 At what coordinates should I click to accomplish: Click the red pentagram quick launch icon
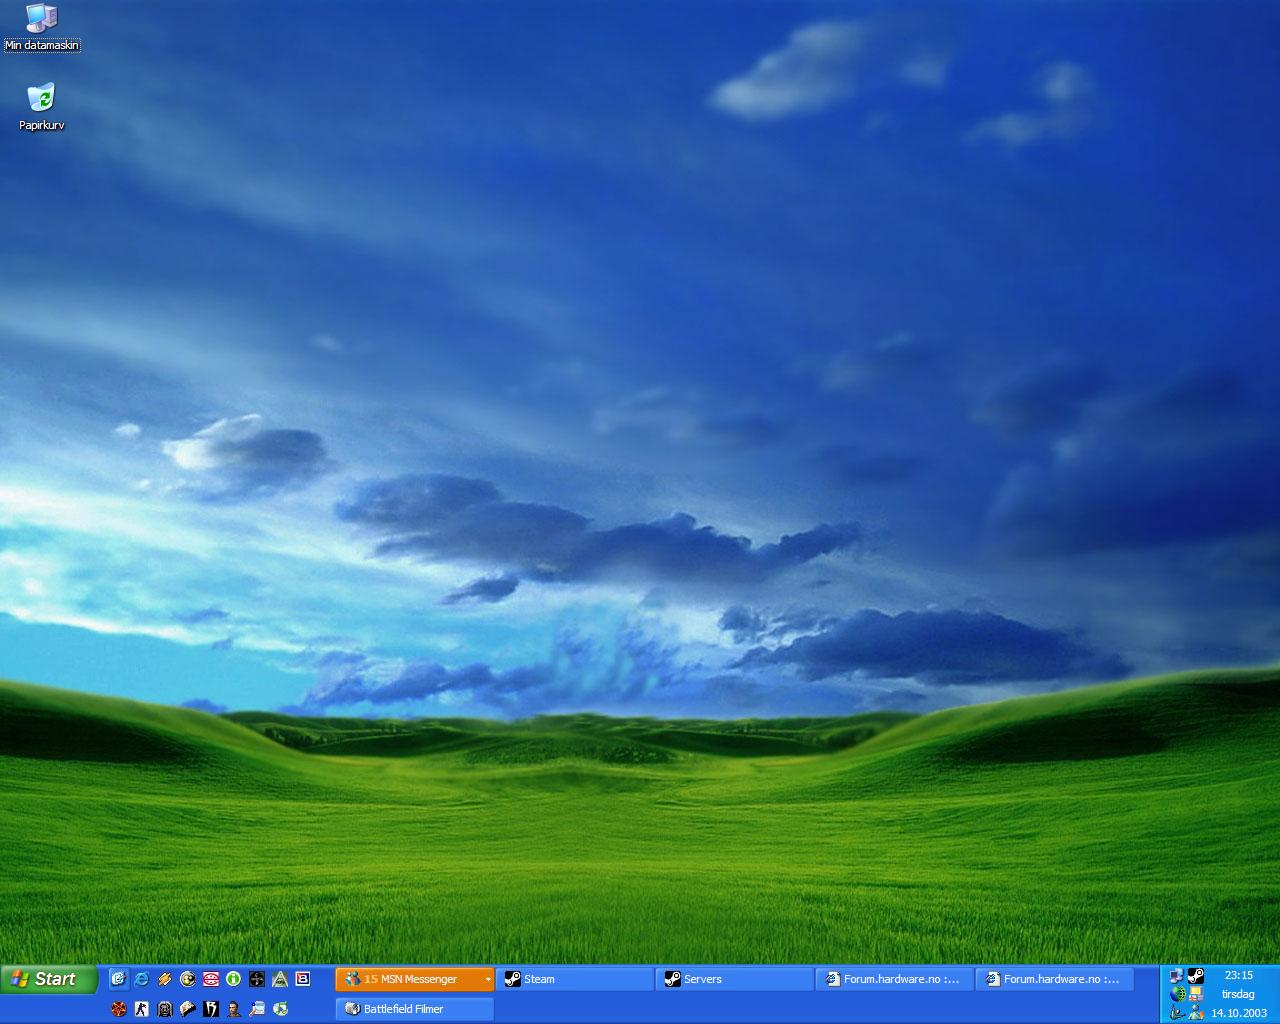119,1009
